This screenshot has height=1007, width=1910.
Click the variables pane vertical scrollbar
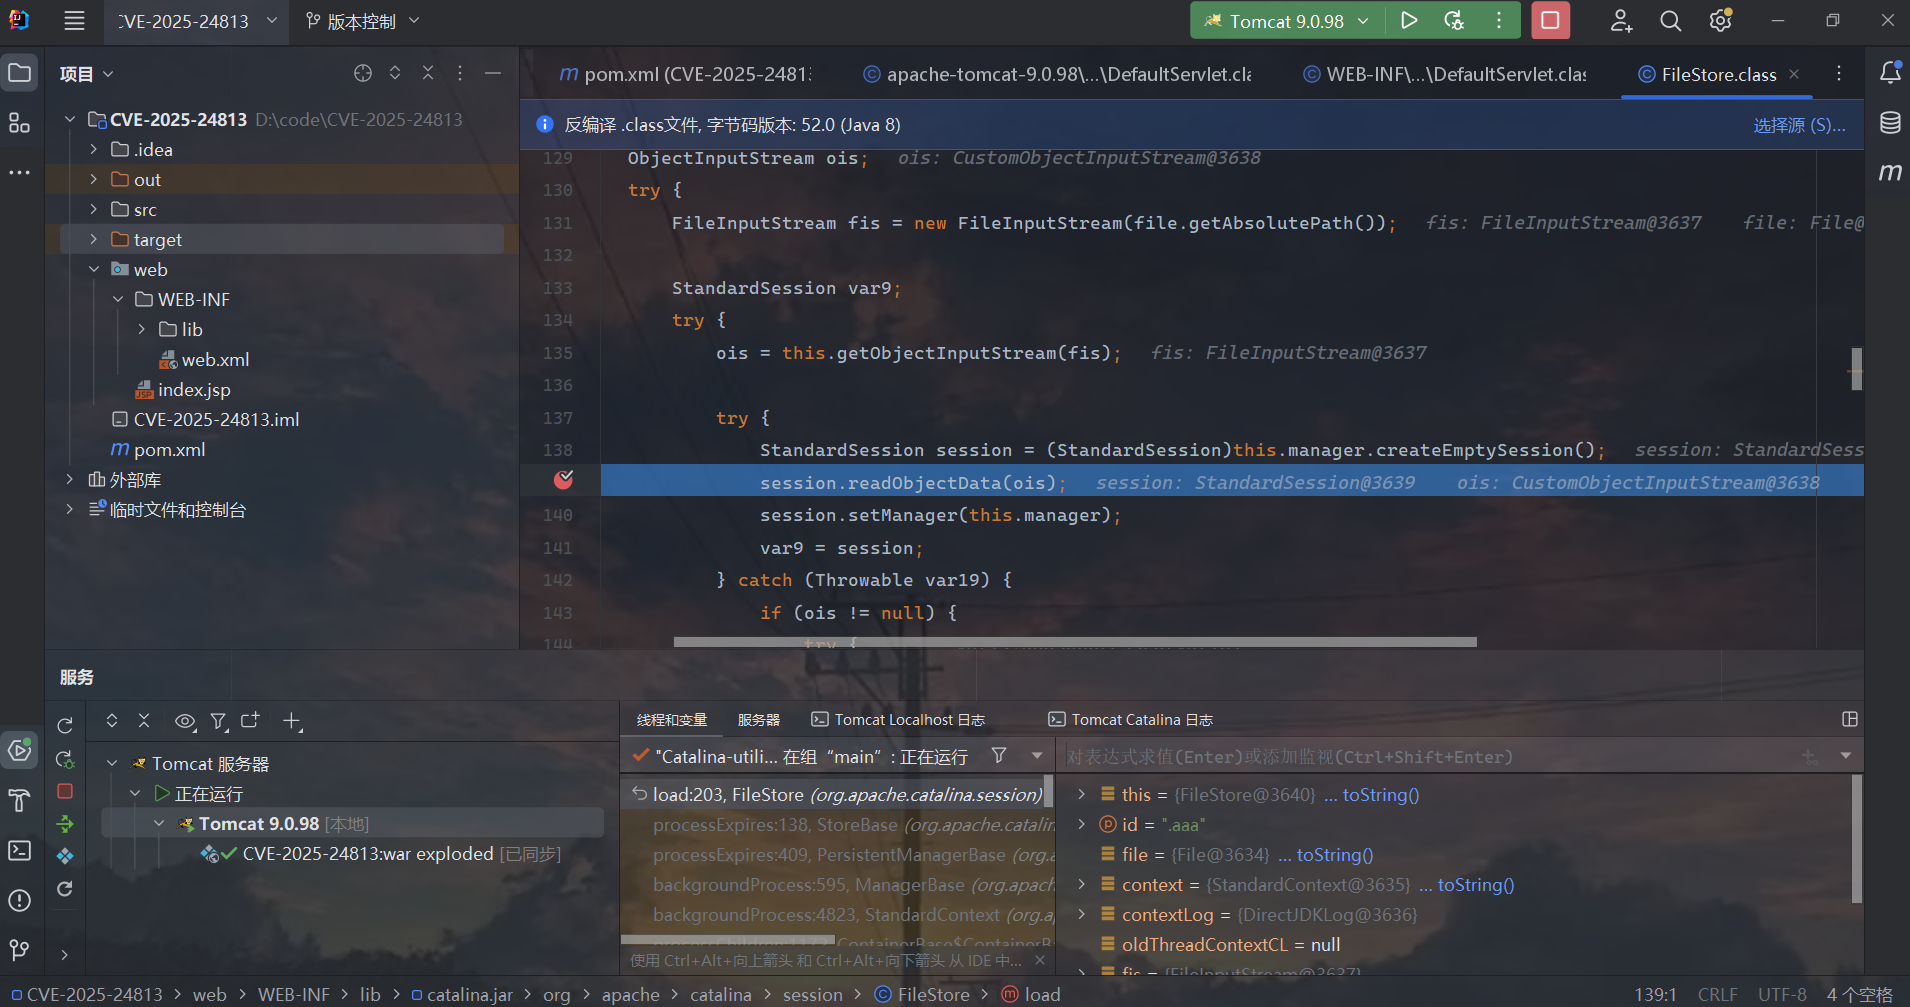point(1856,840)
